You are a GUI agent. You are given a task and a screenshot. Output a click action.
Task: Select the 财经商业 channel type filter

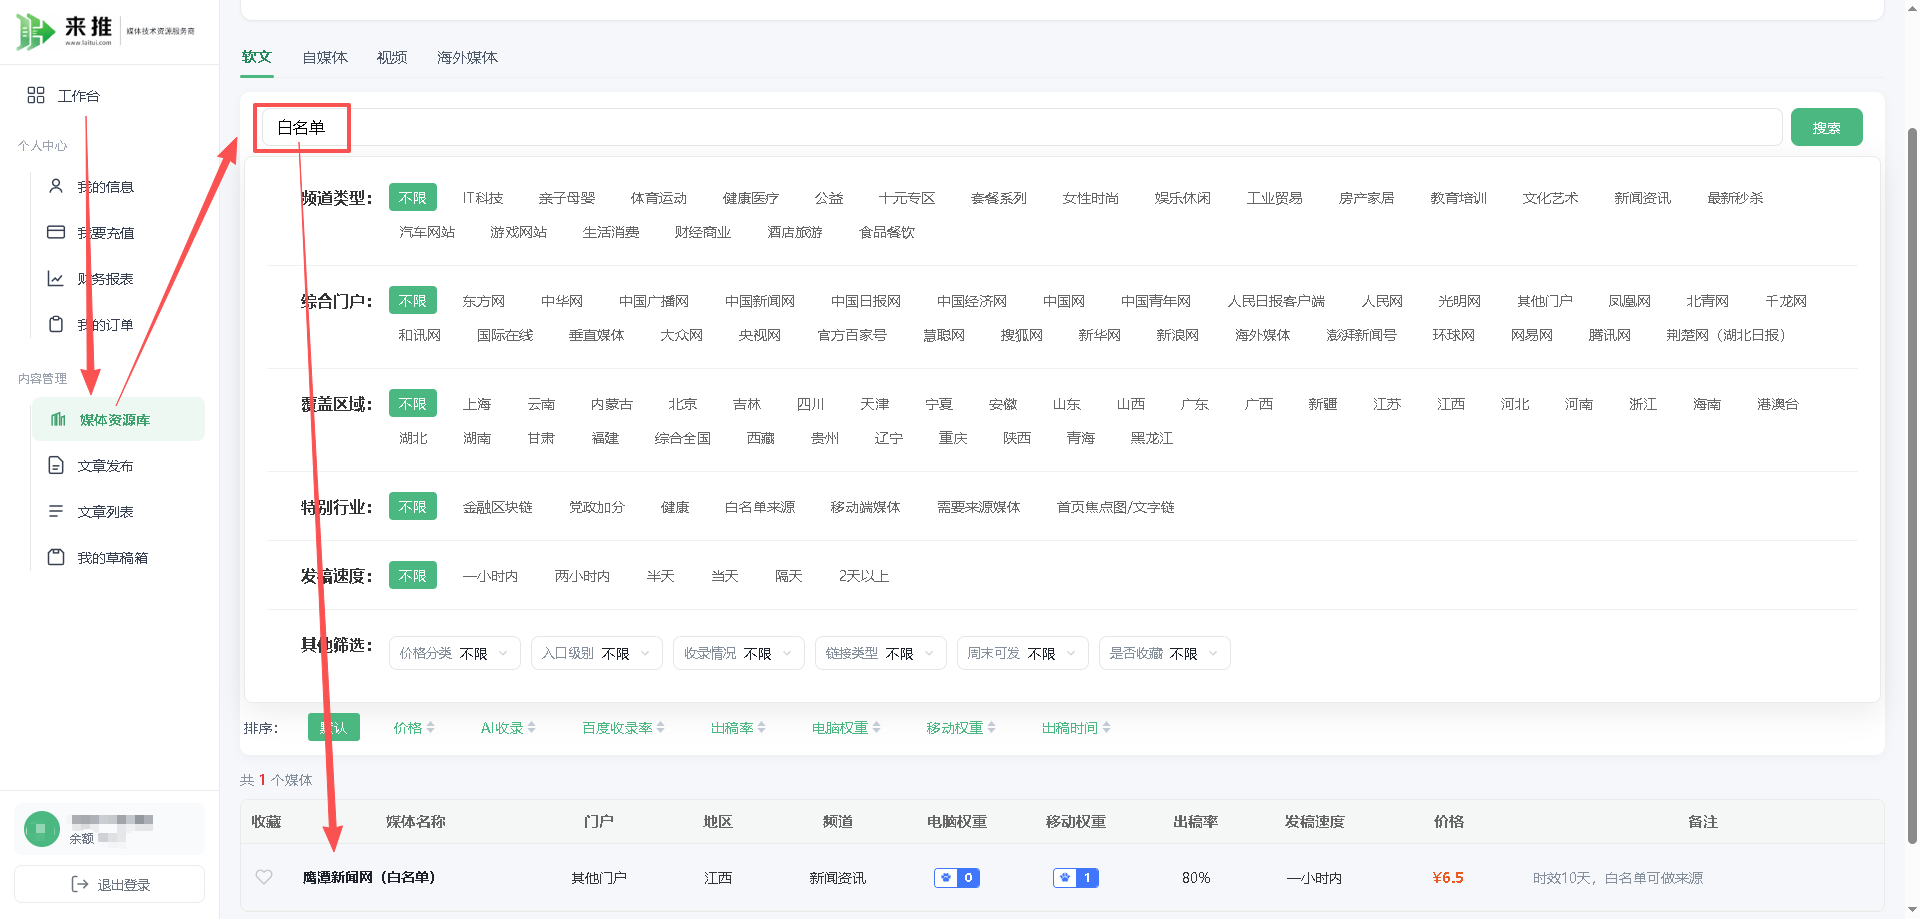tap(703, 232)
